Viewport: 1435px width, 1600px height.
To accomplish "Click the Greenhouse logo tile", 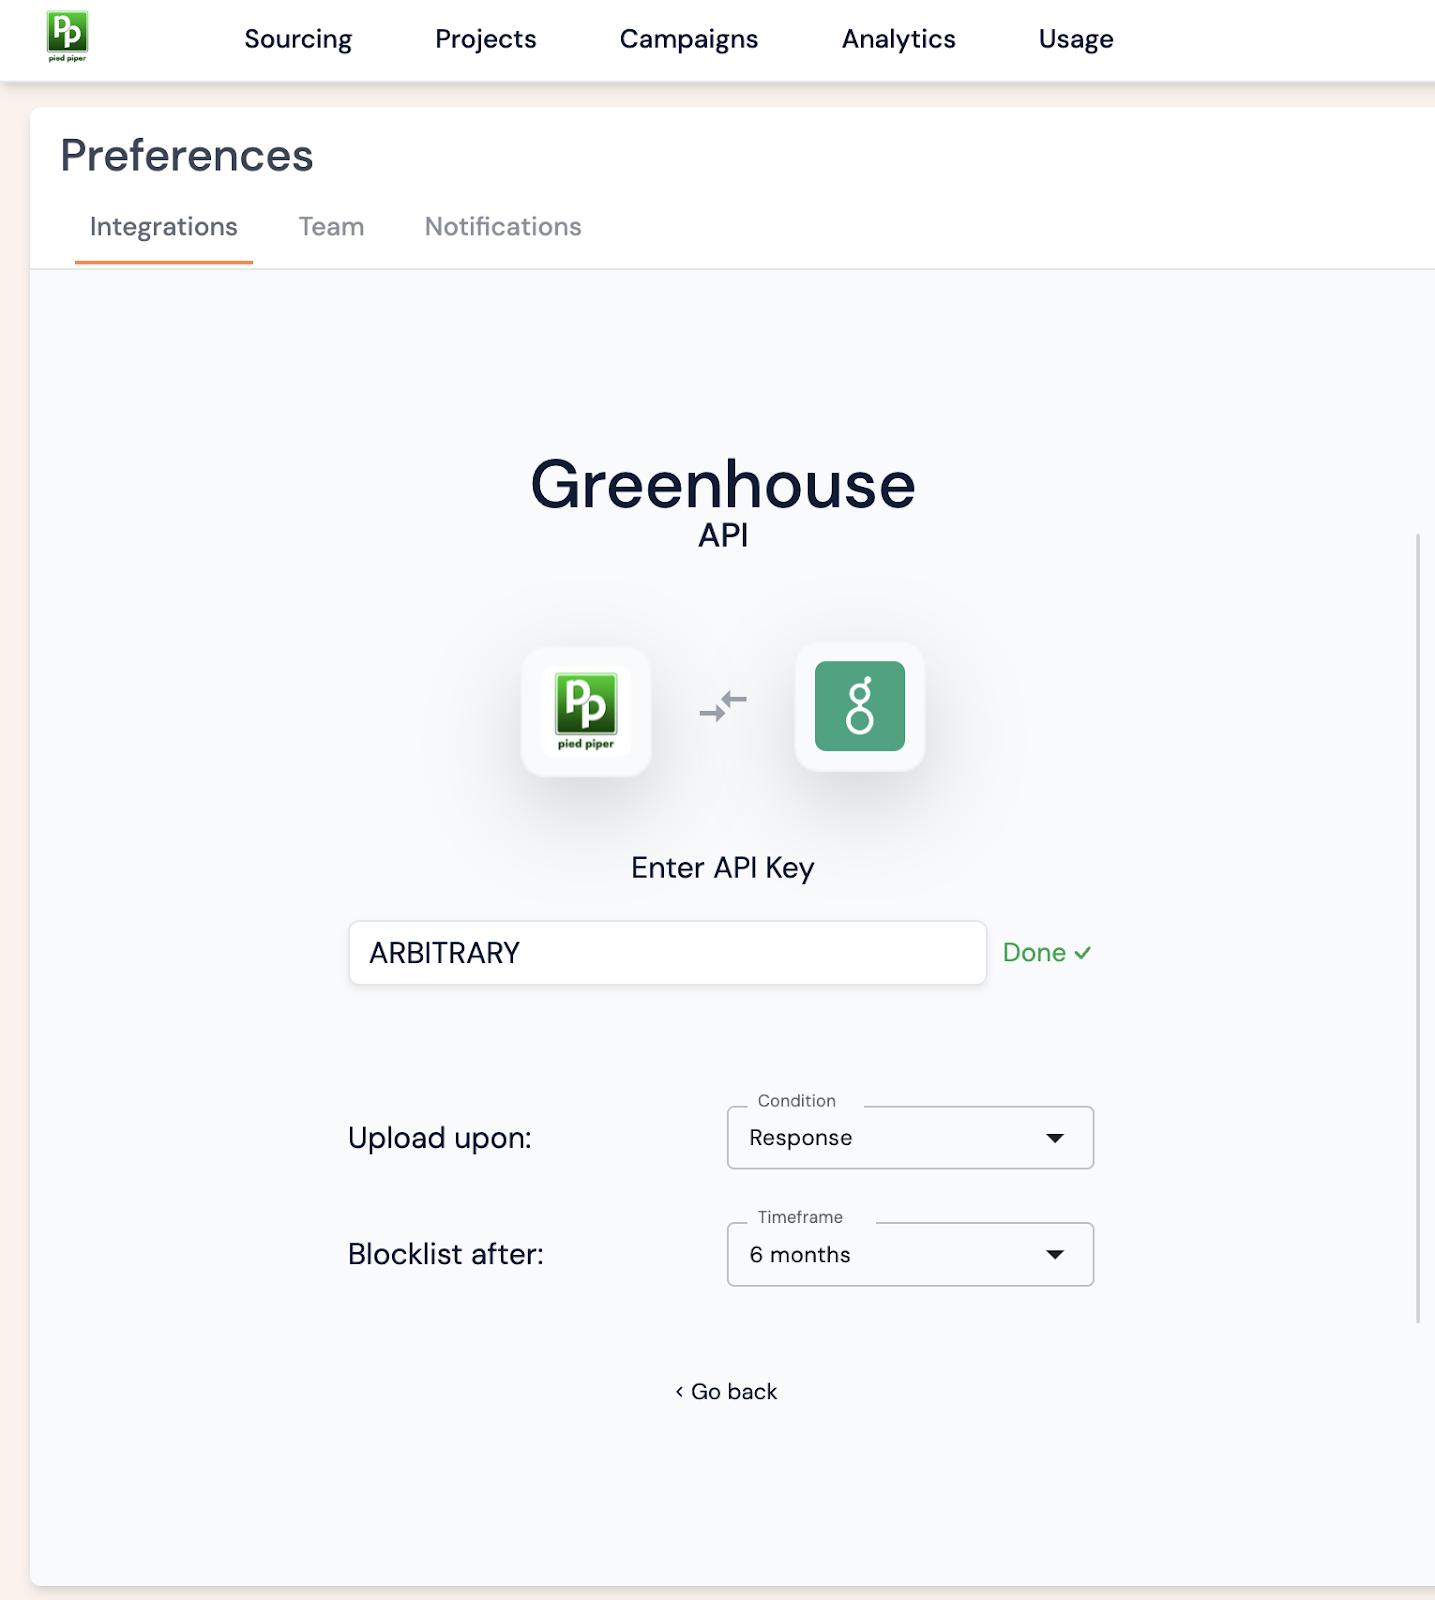I will [x=860, y=706].
